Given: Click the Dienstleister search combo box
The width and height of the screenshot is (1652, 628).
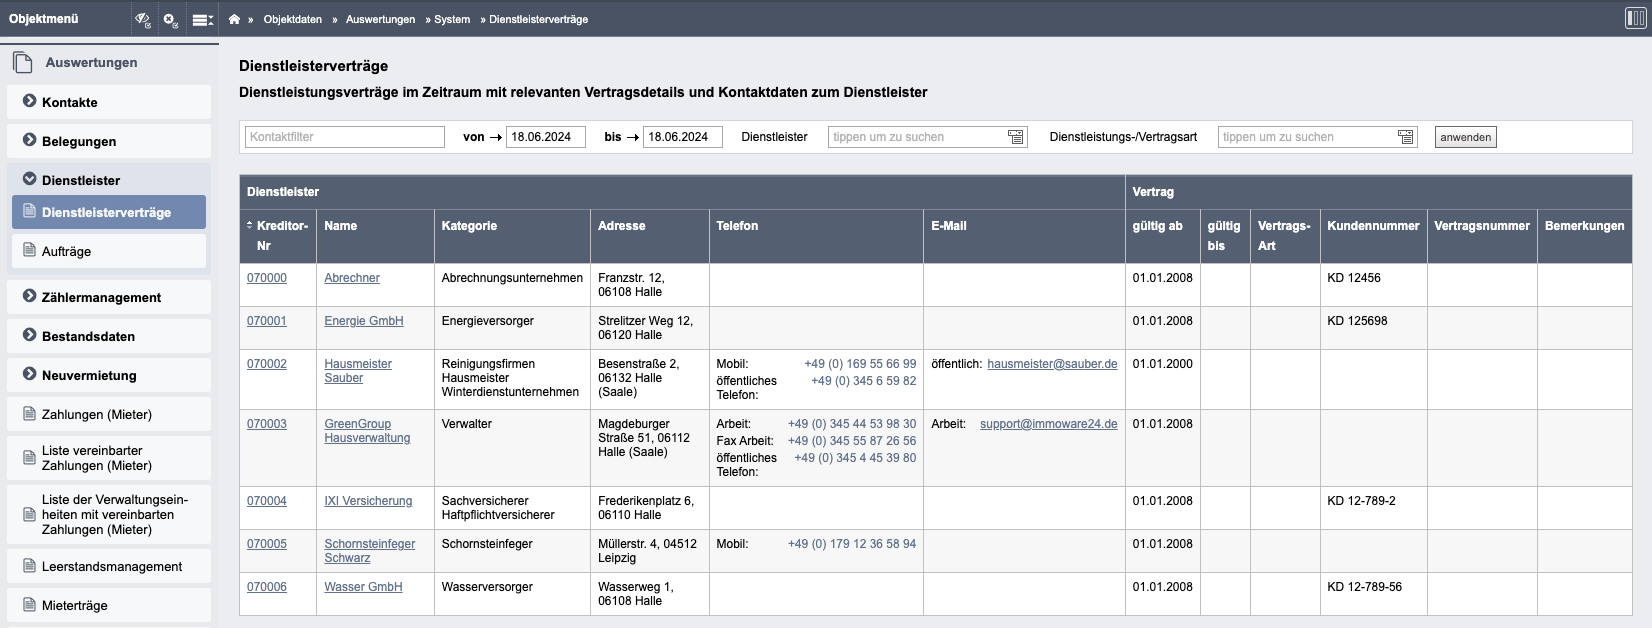Looking at the screenshot, I should pos(928,137).
